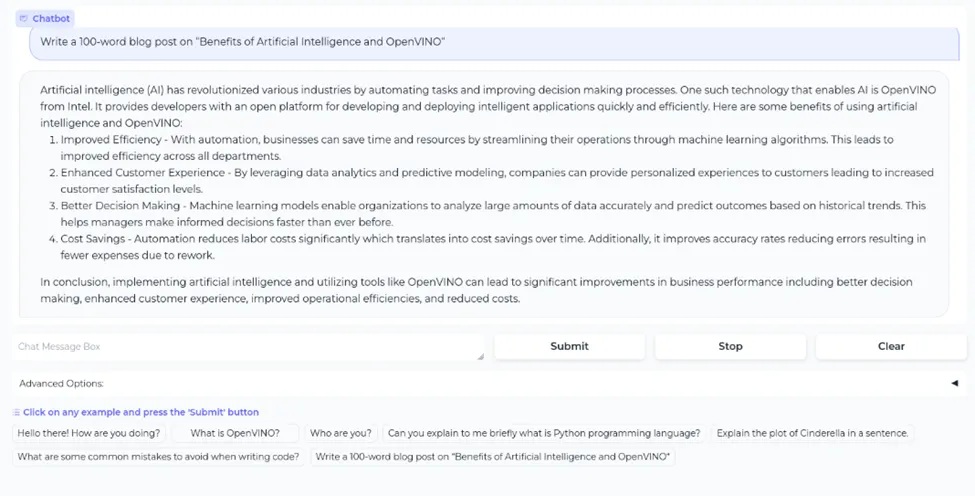Click the user prompt message bubble
Image resolution: width=975 pixels, height=496 pixels.
coord(494,42)
